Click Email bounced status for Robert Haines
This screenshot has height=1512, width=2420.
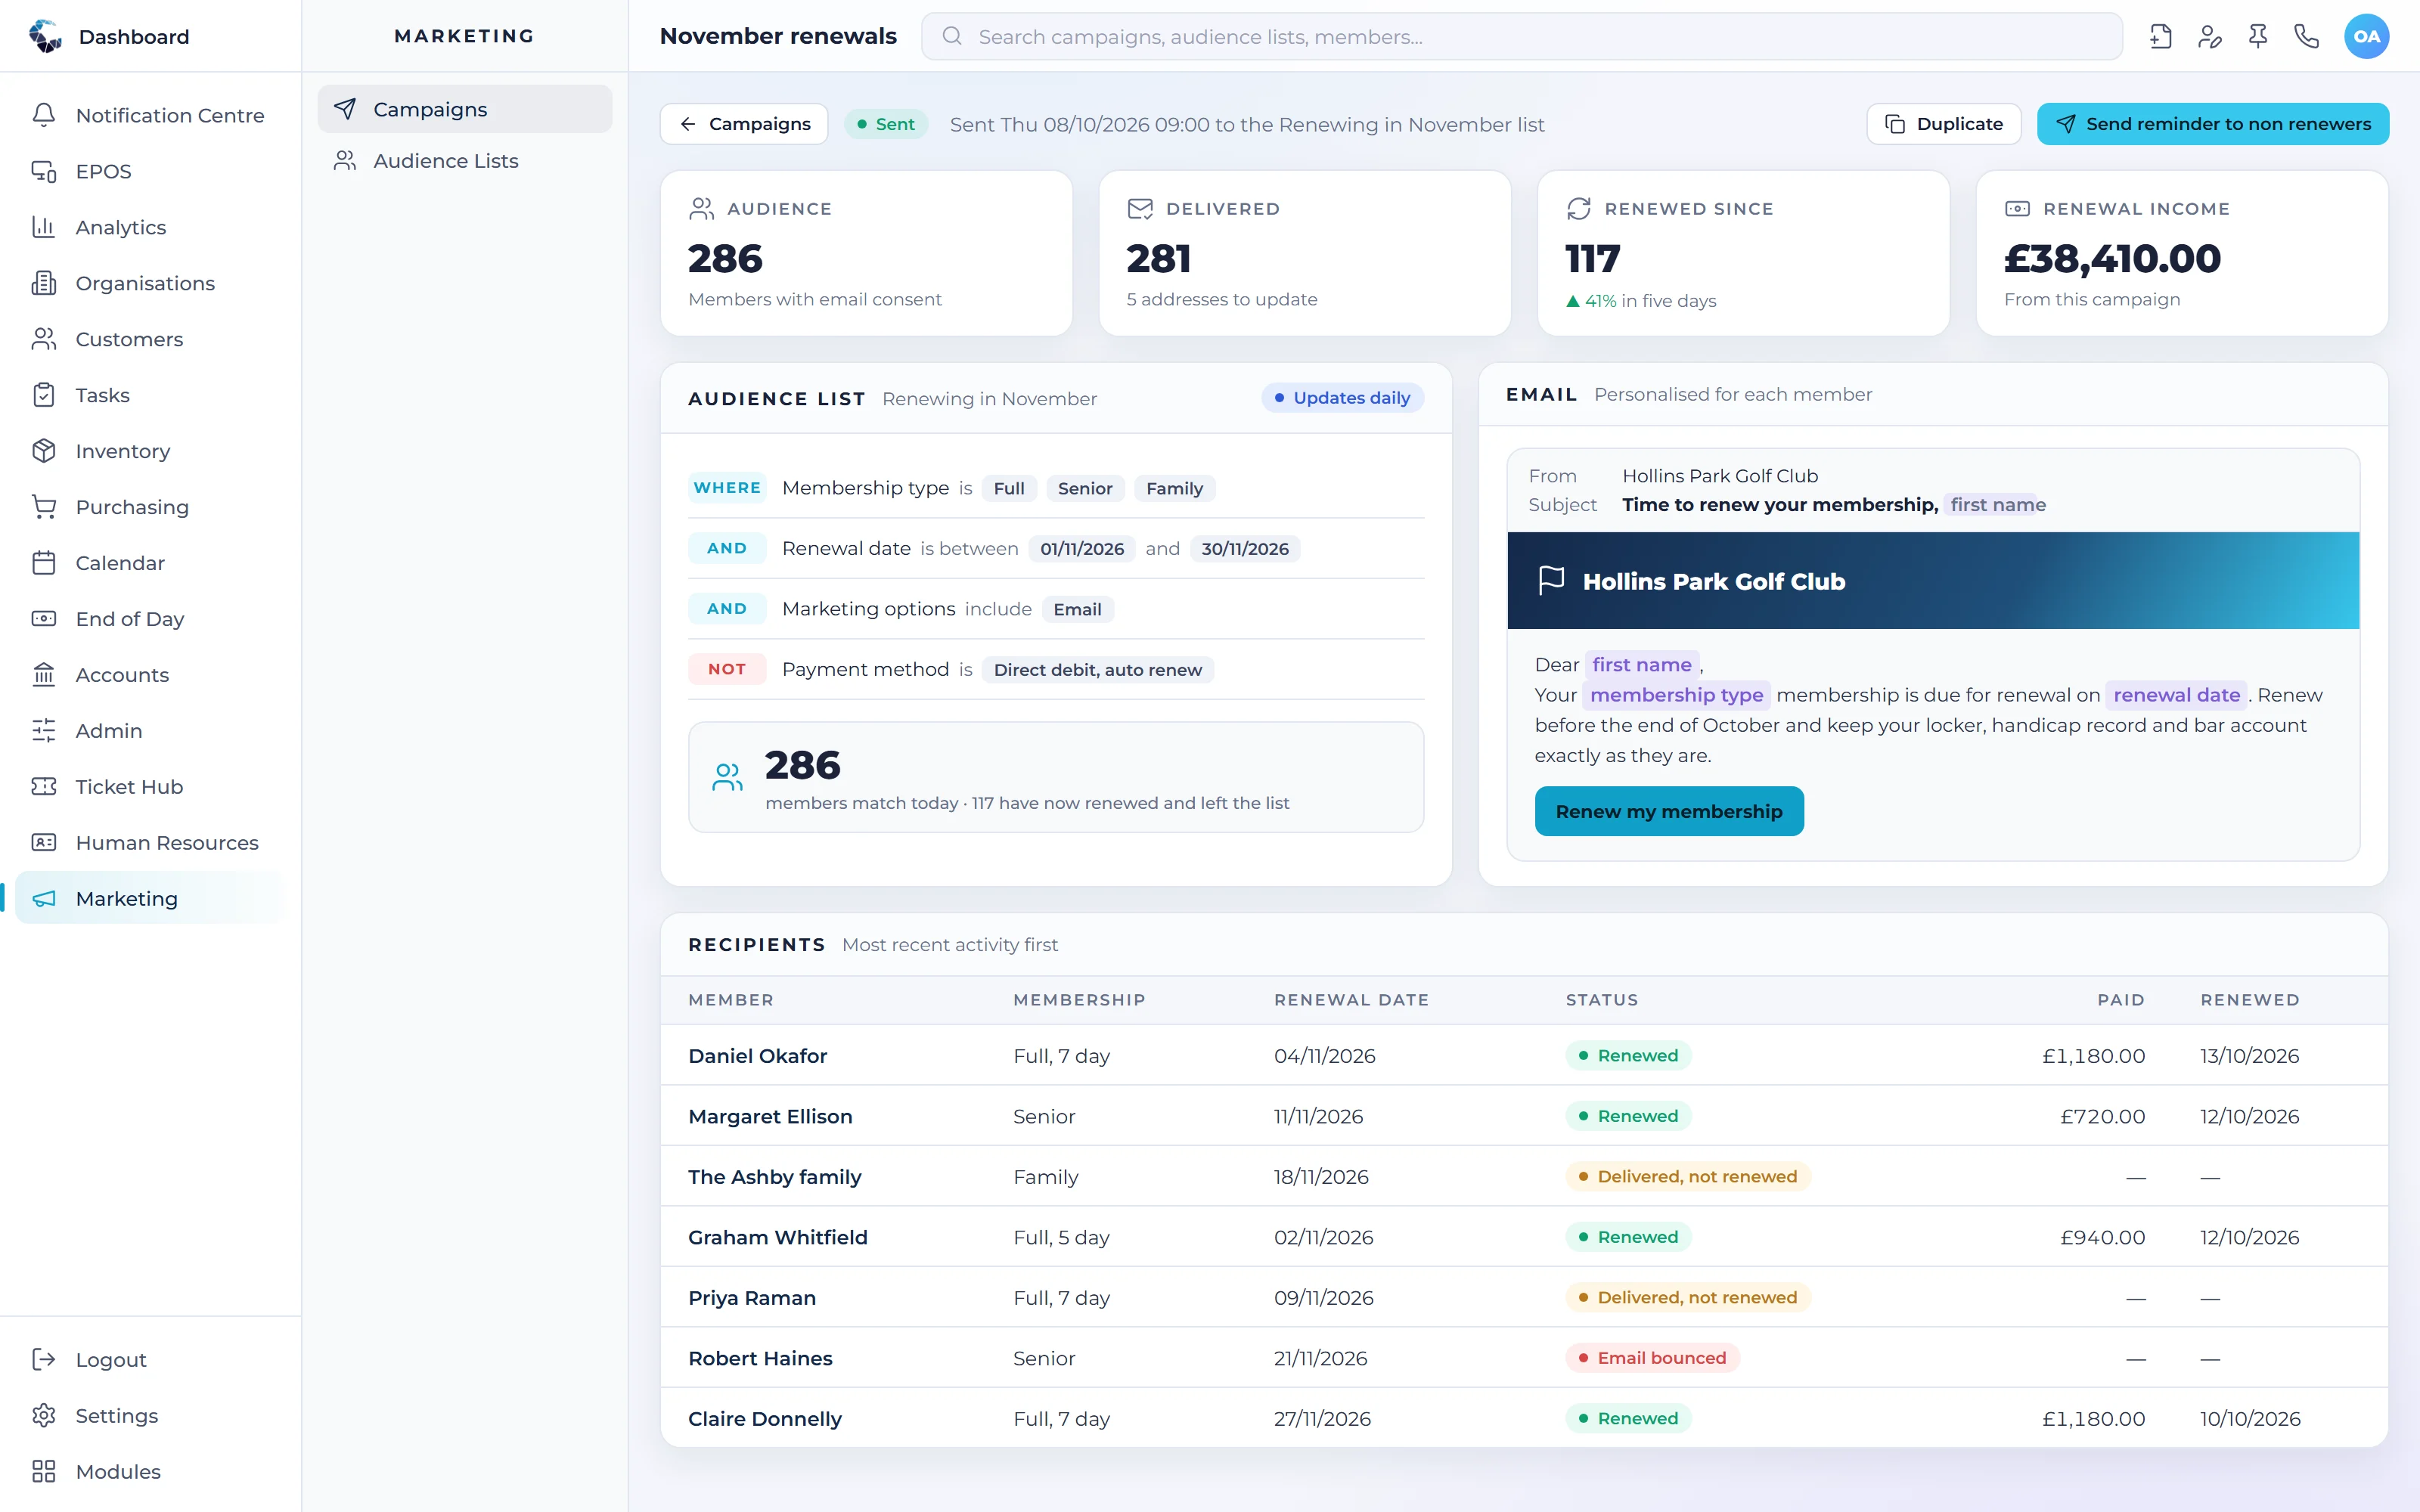(1652, 1358)
